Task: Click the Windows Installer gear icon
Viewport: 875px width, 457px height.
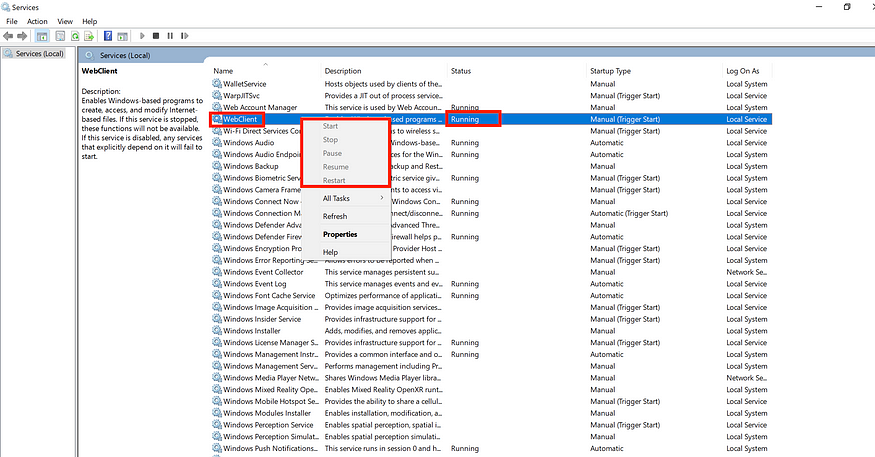Action: tap(217, 330)
